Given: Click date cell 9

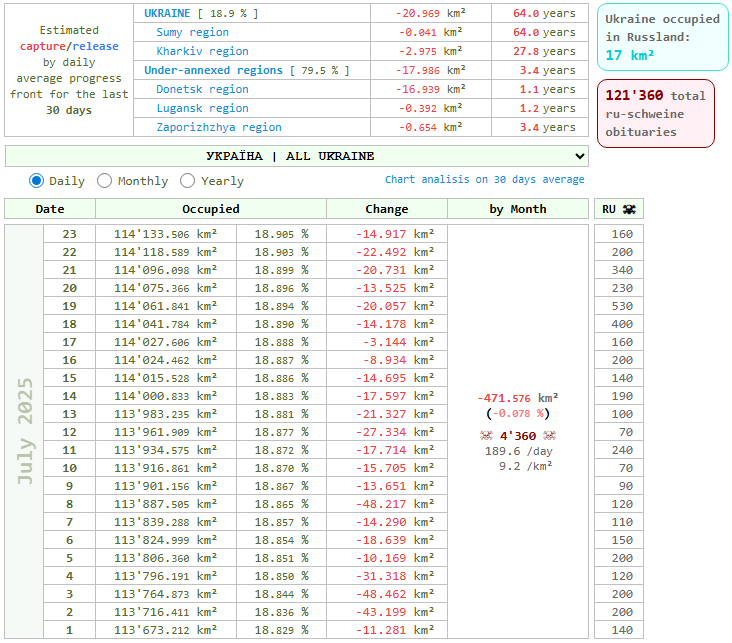Looking at the screenshot, I should [69, 486].
